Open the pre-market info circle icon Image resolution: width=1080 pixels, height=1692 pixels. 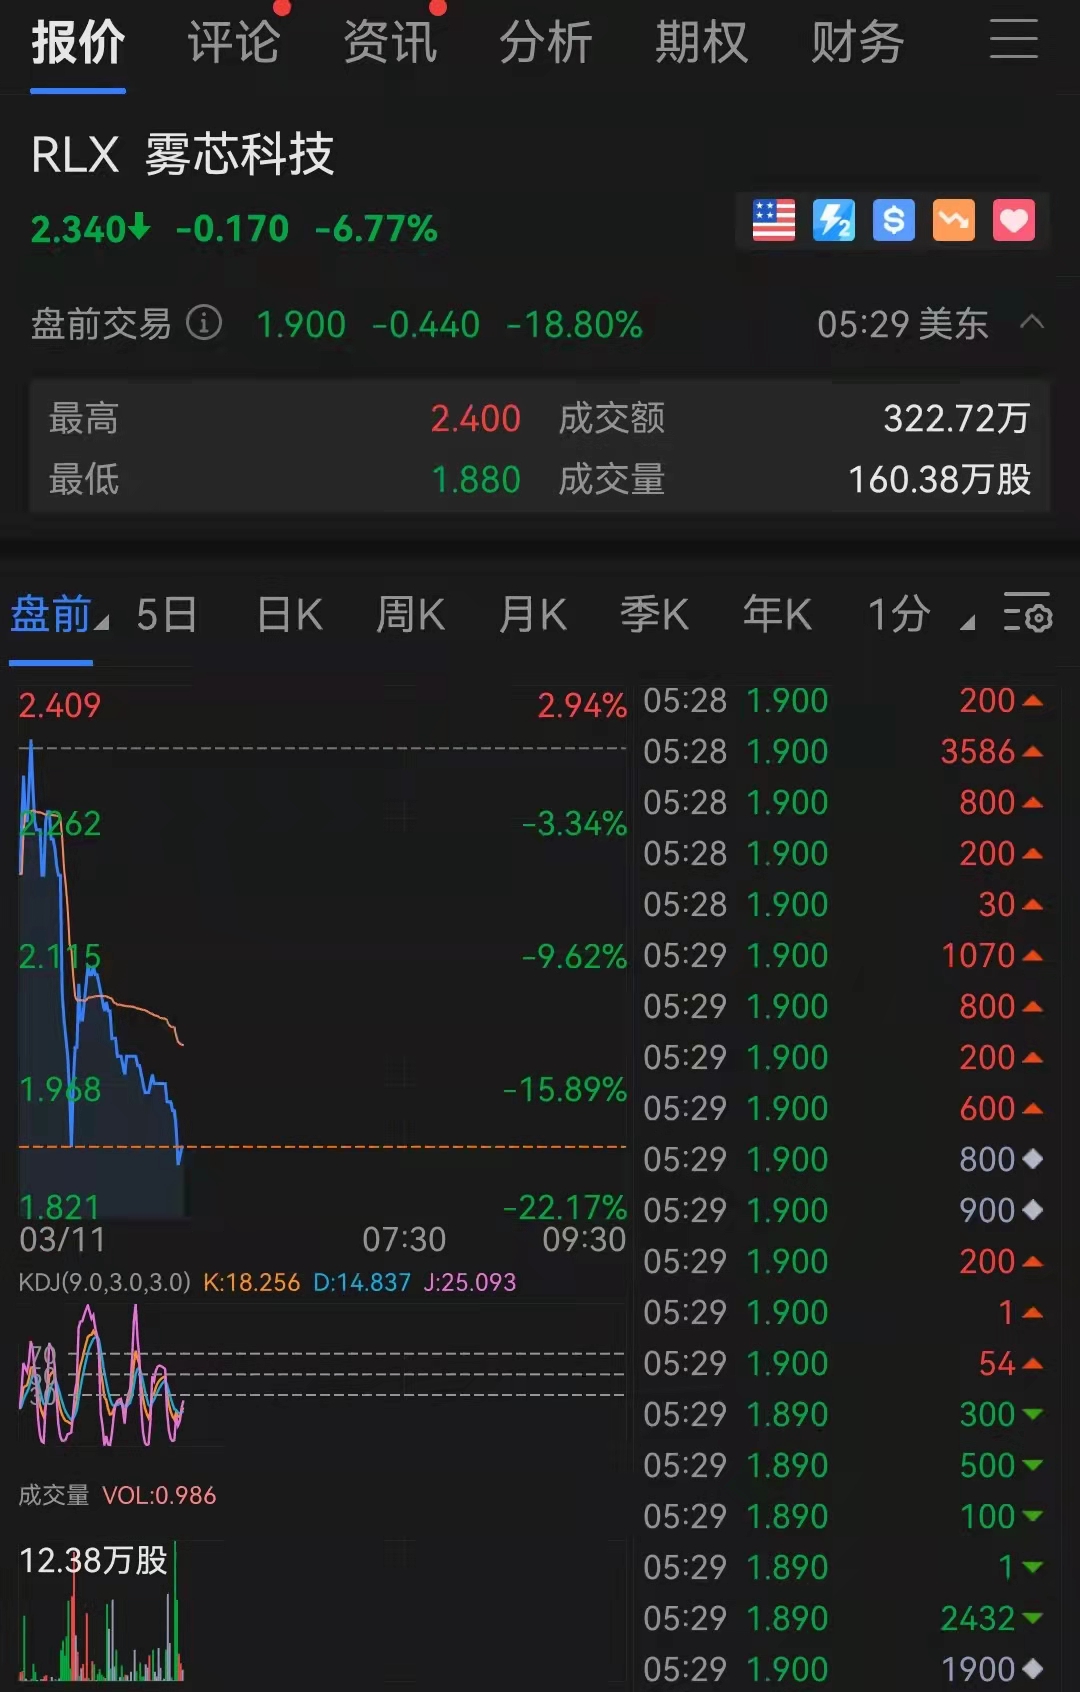click(204, 323)
